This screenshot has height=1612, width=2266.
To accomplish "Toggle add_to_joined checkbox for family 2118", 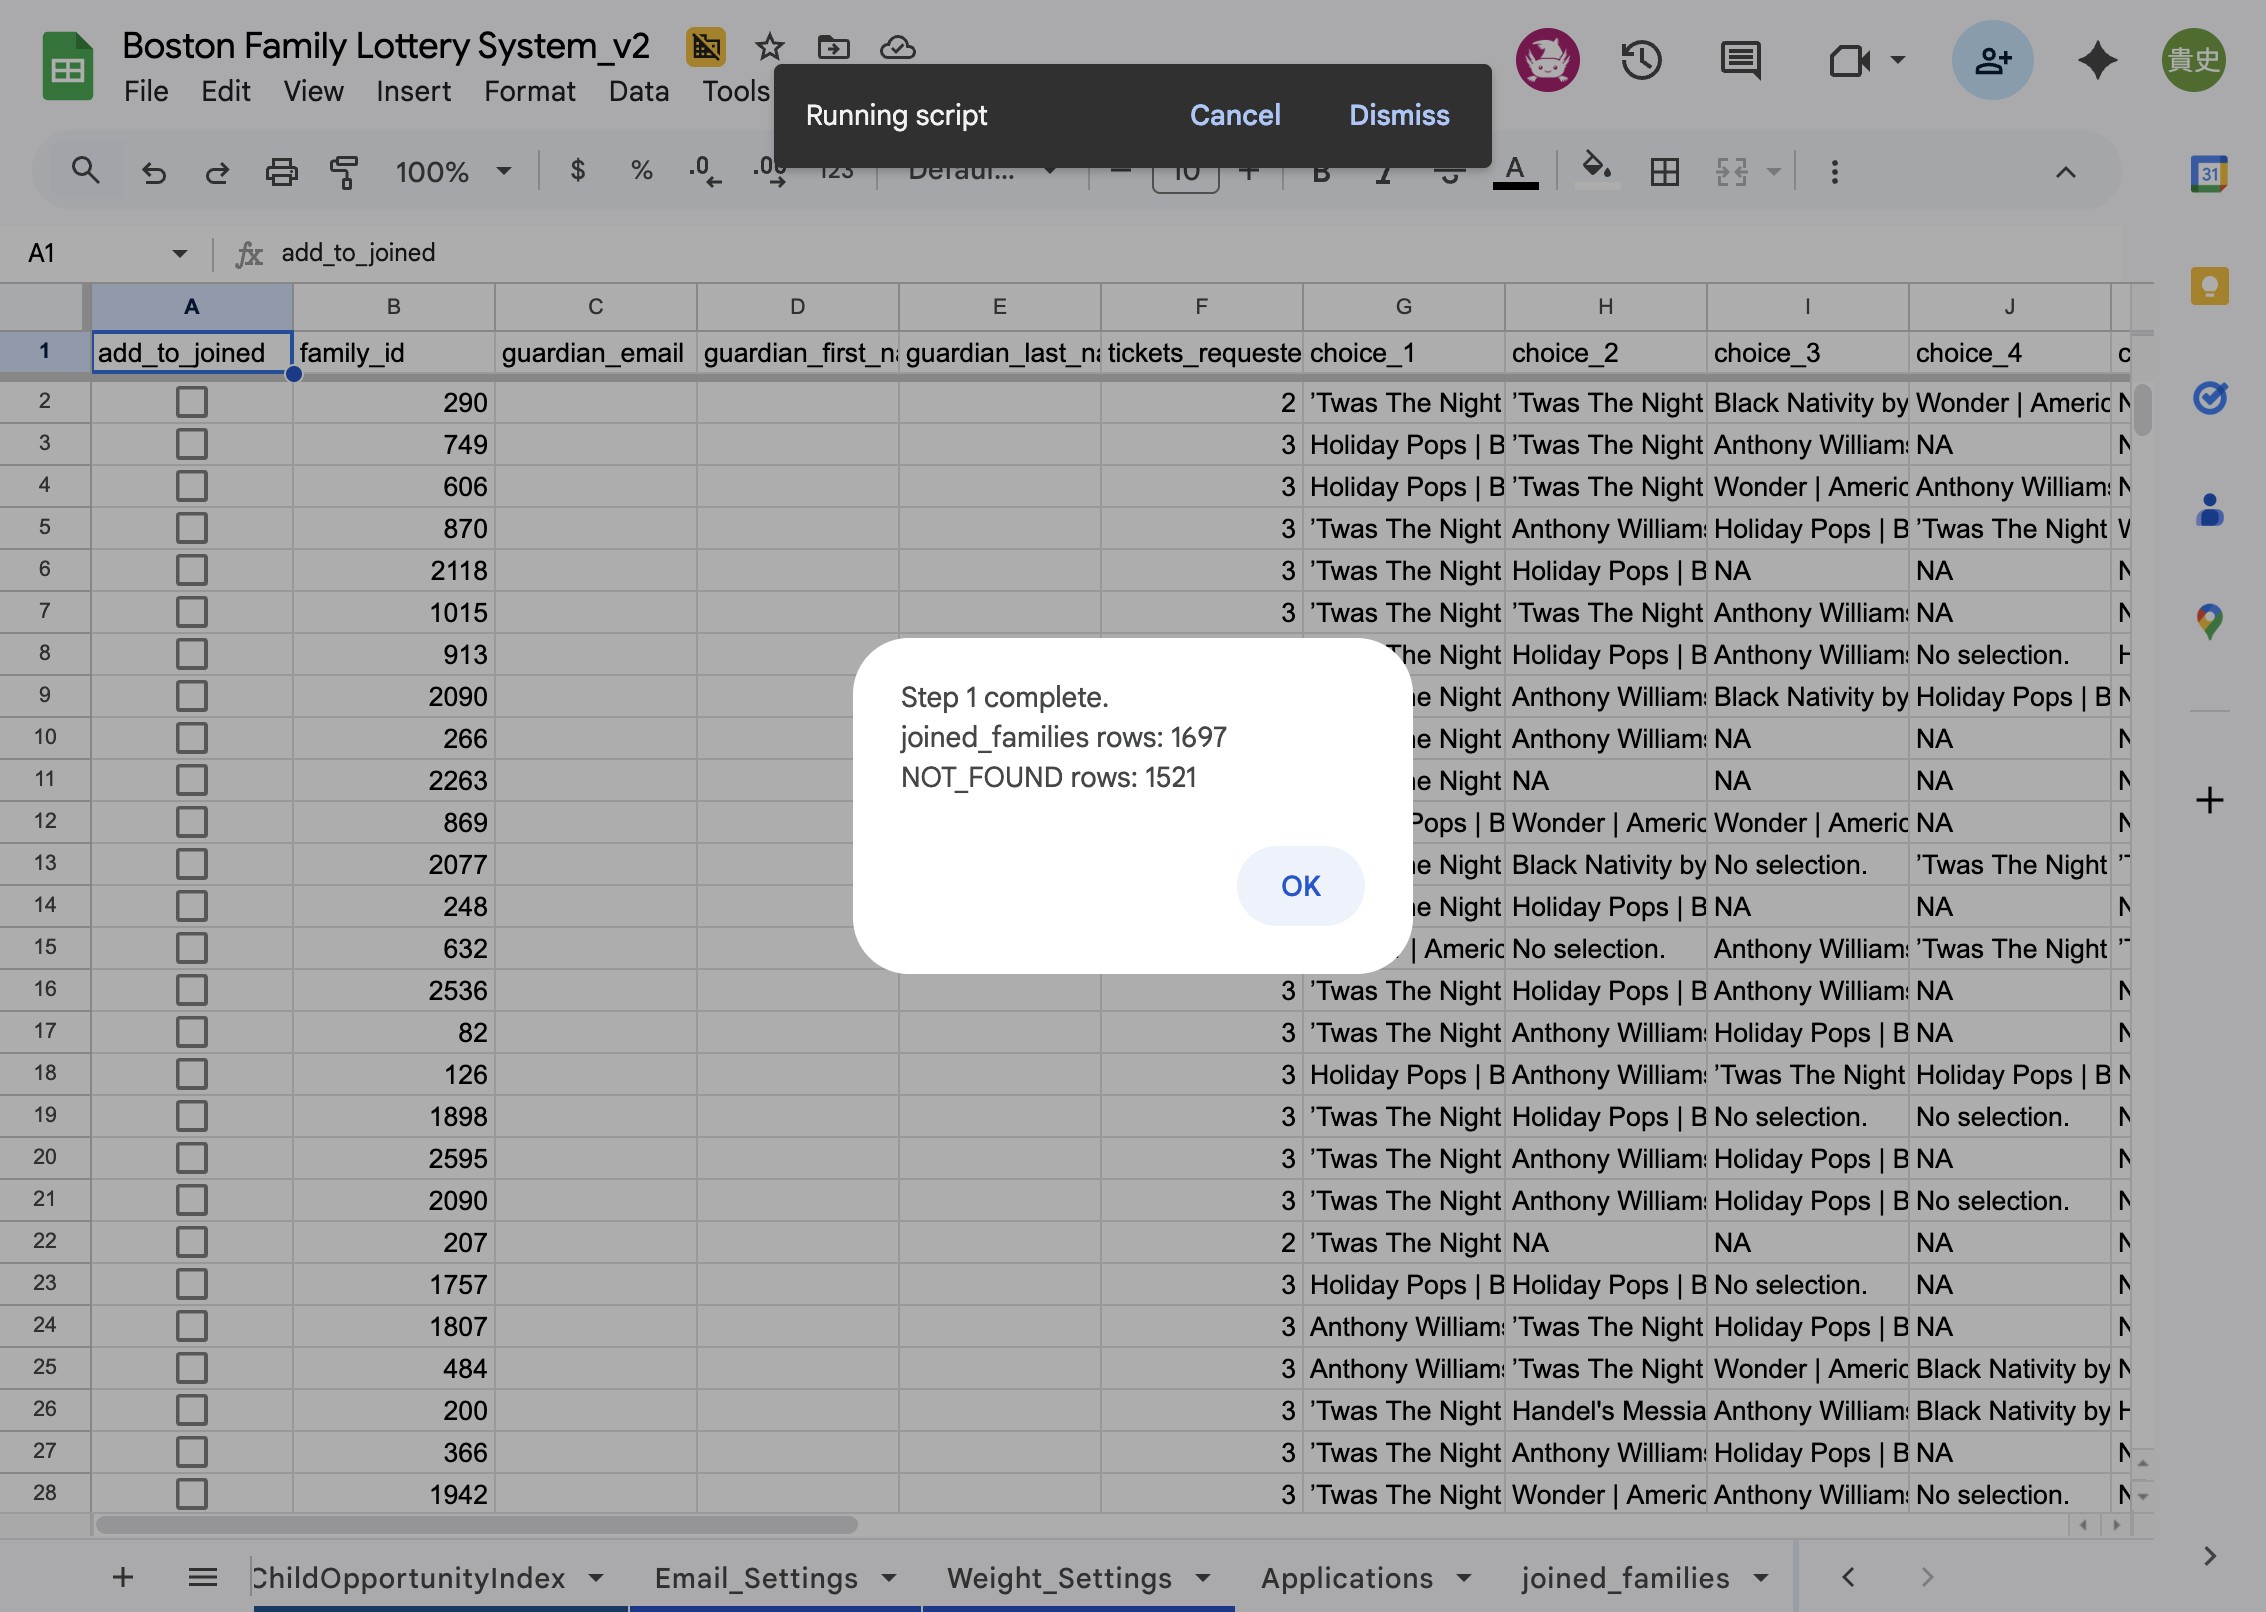I will click(x=192, y=571).
